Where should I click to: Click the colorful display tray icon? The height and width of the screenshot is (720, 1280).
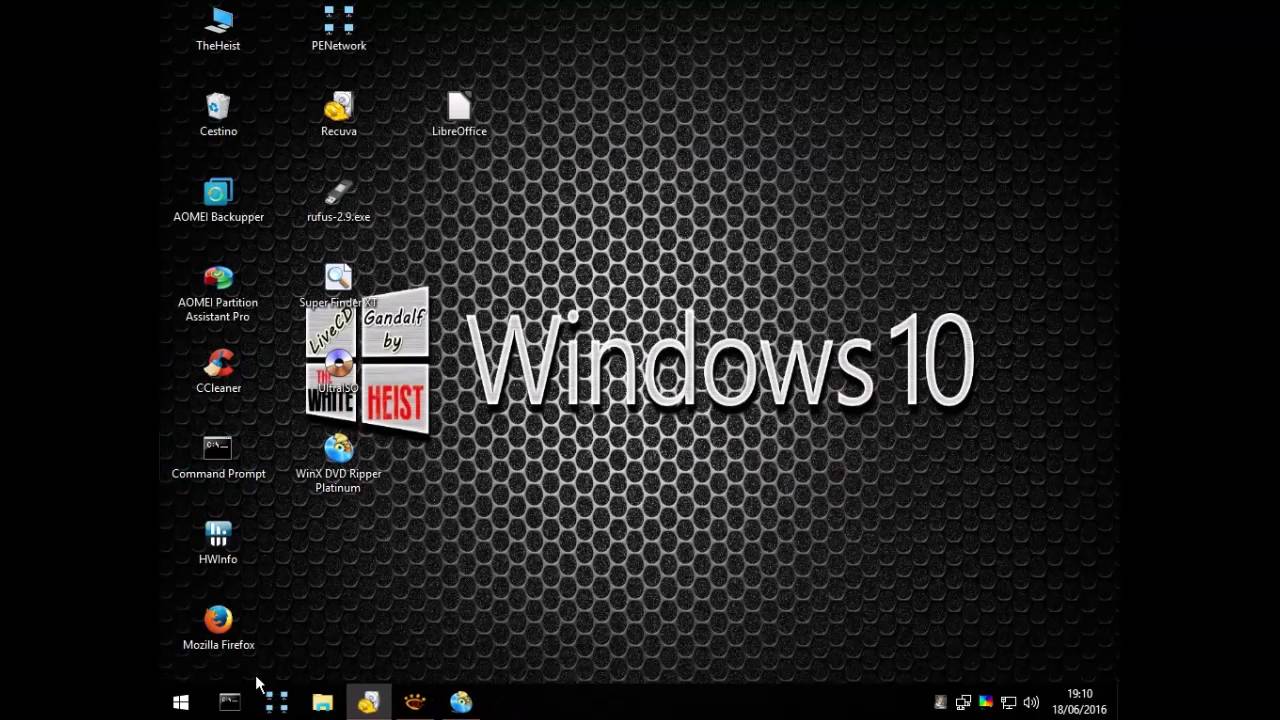point(985,703)
